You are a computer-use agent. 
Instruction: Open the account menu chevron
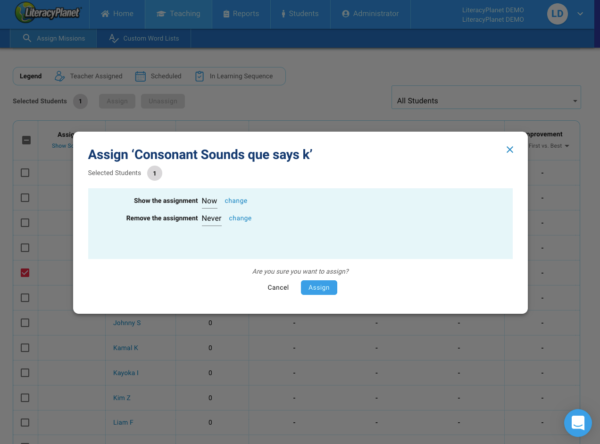[x=580, y=14]
